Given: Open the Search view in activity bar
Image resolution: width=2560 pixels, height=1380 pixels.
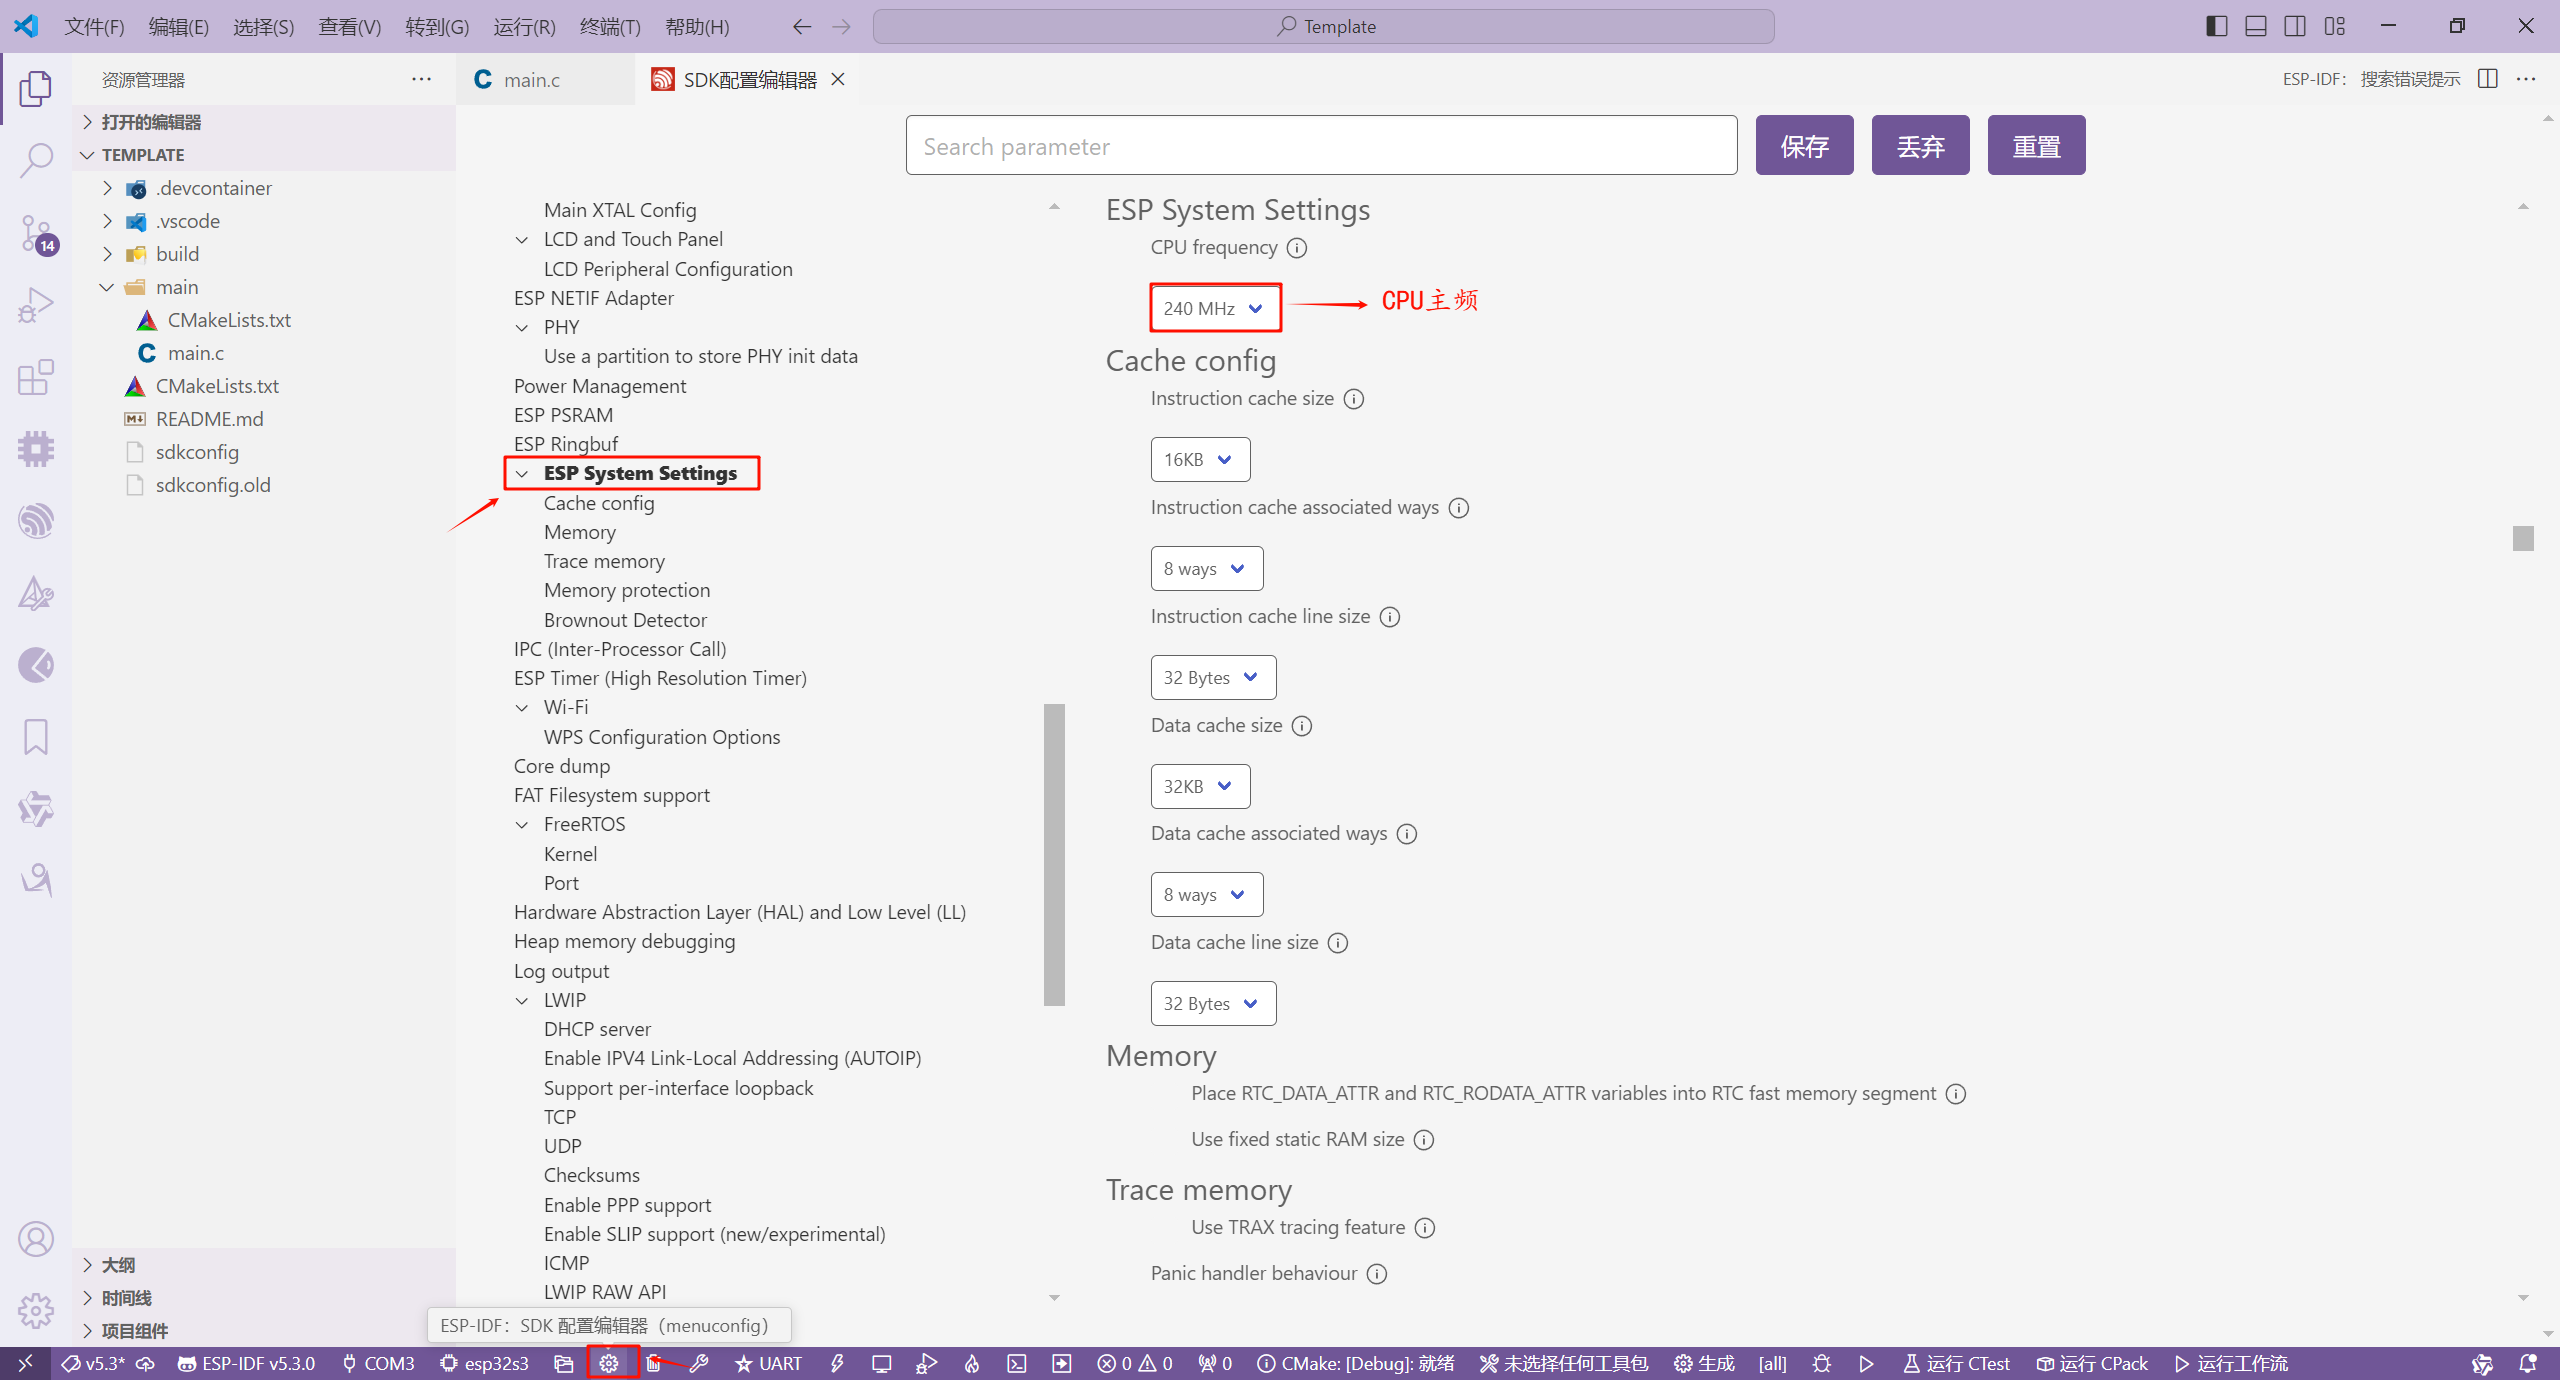Looking at the screenshot, I should (x=36, y=160).
